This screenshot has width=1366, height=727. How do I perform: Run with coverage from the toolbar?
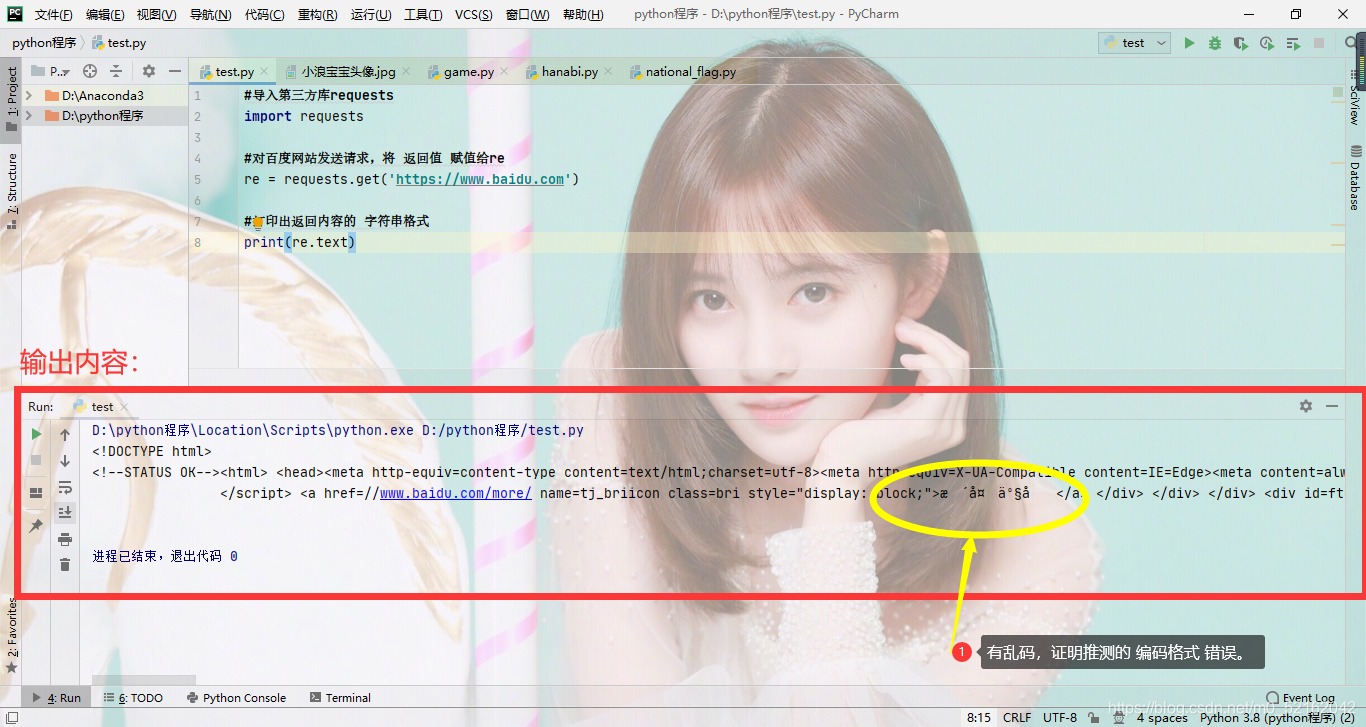click(x=1241, y=43)
